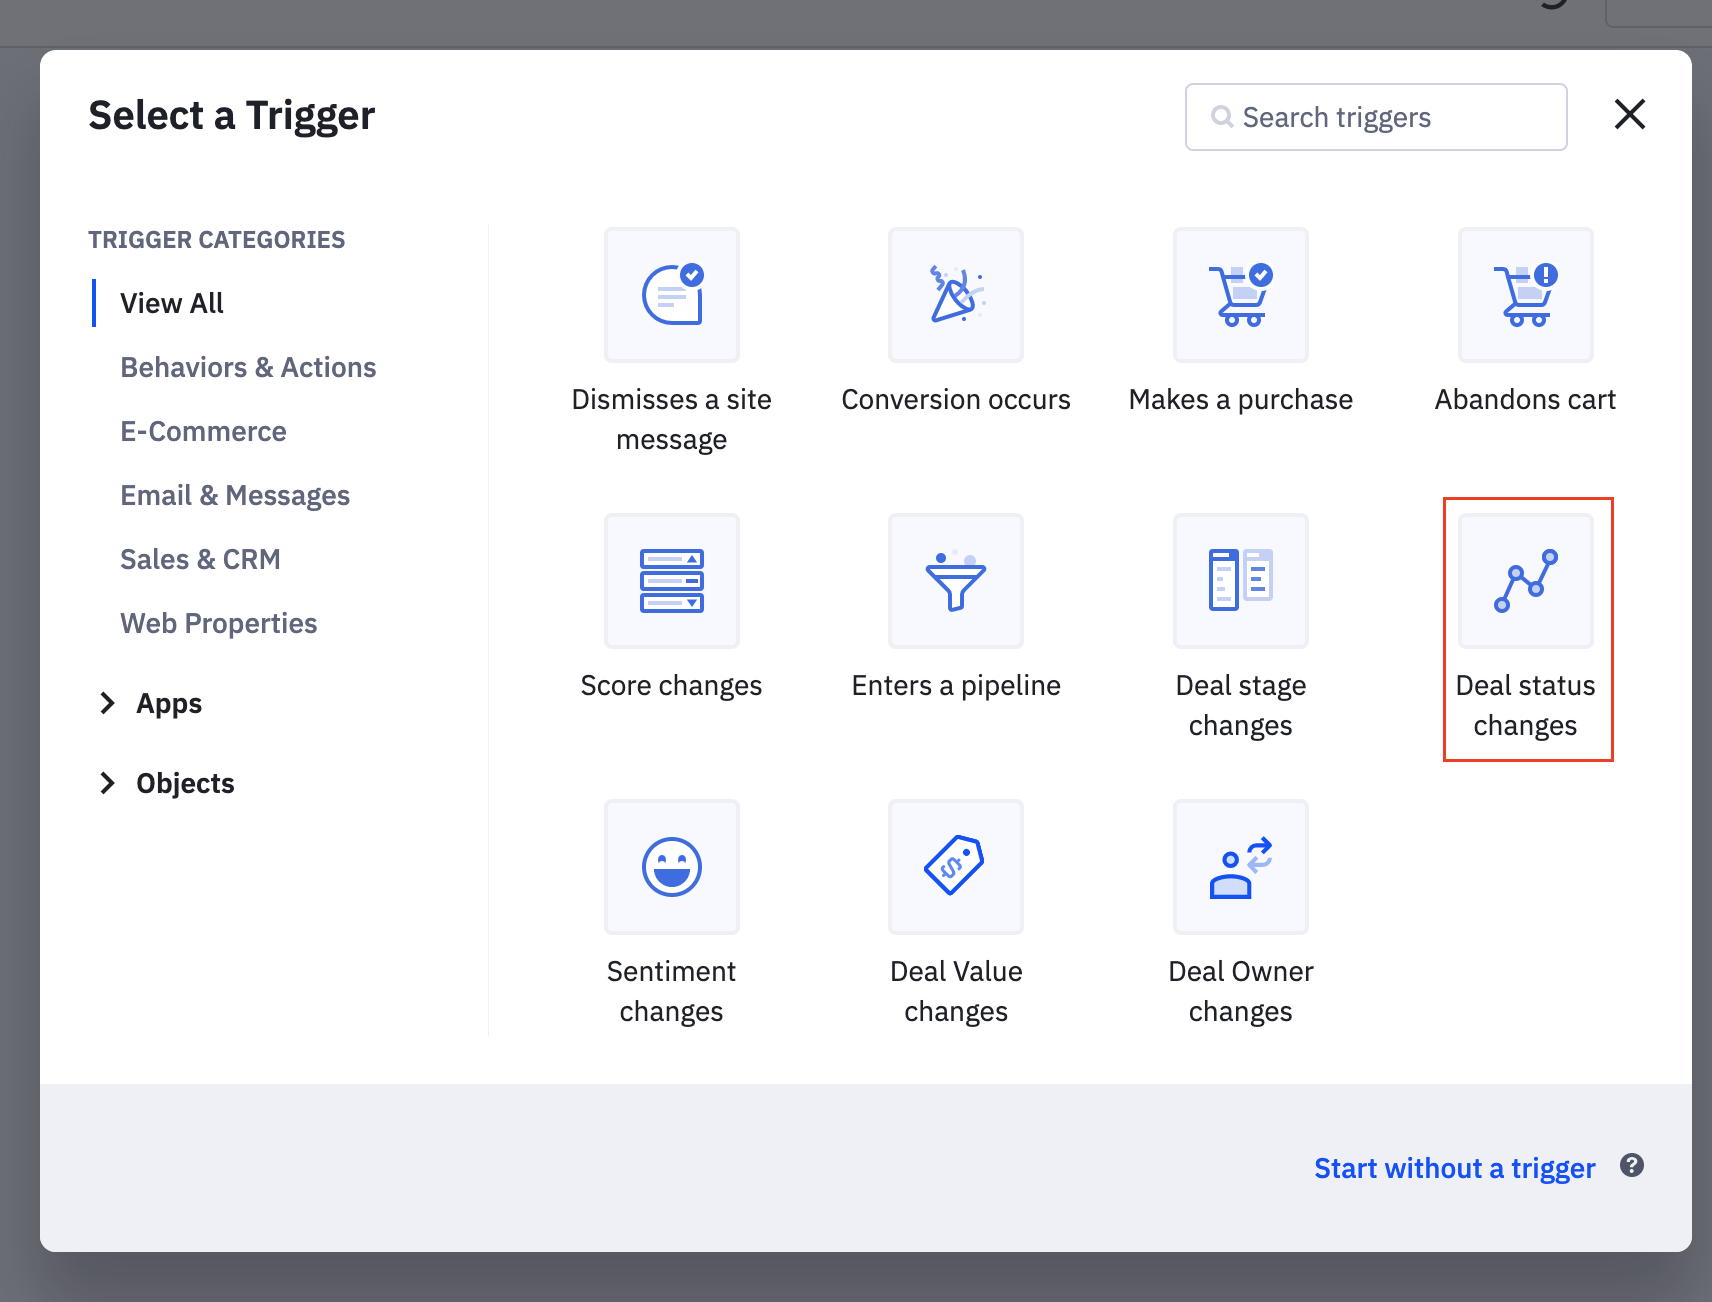Expand the Objects category chevron
The width and height of the screenshot is (1712, 1302).
108,784
